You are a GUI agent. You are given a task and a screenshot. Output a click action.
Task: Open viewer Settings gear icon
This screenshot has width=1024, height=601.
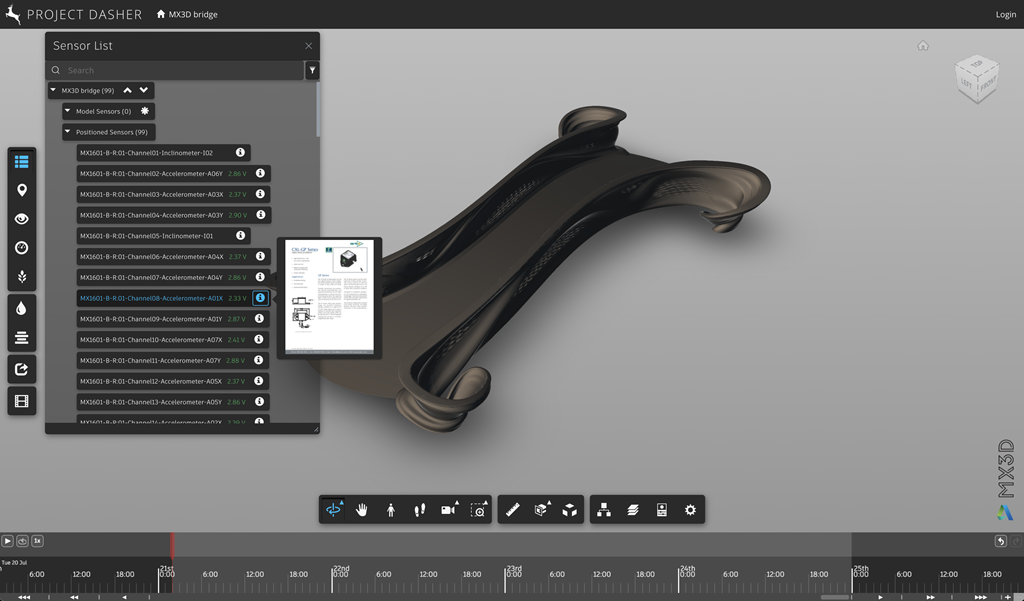pos(690,510)
